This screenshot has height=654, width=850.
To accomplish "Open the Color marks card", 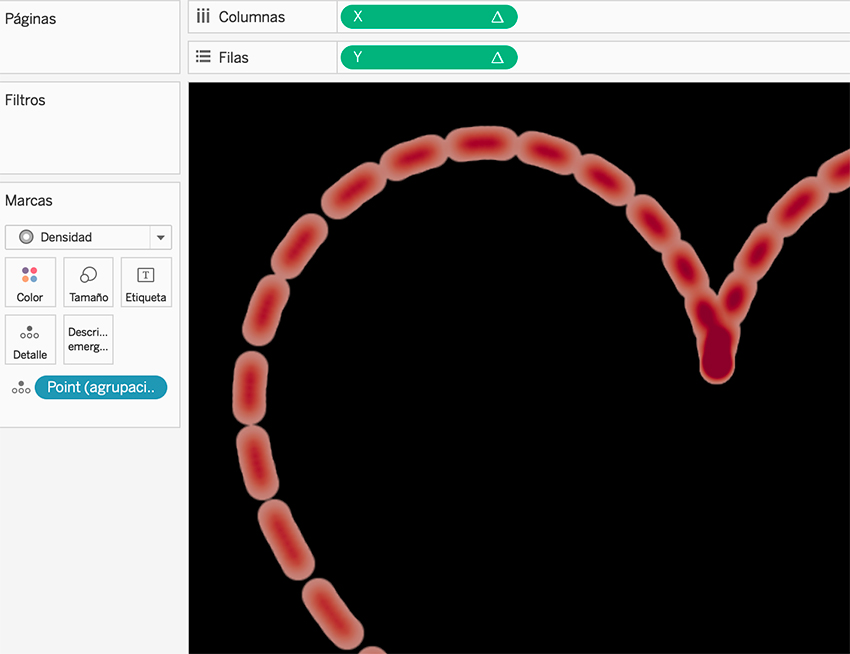I will pyautogui.click(x=30, y=282).
